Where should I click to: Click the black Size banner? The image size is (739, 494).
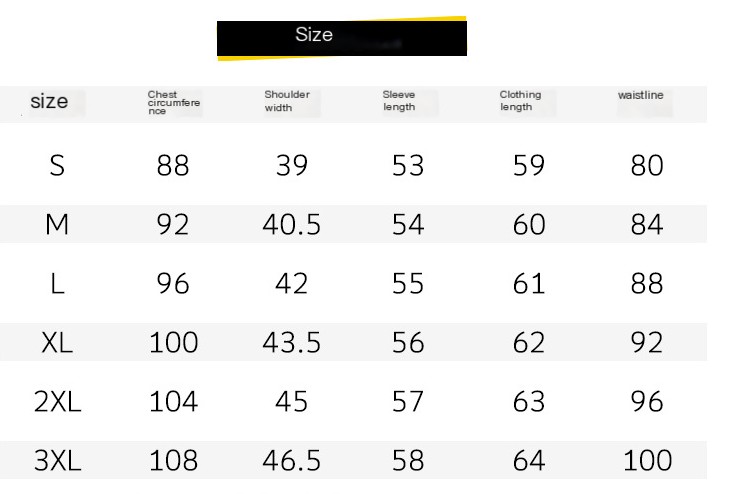coord(342,38)
